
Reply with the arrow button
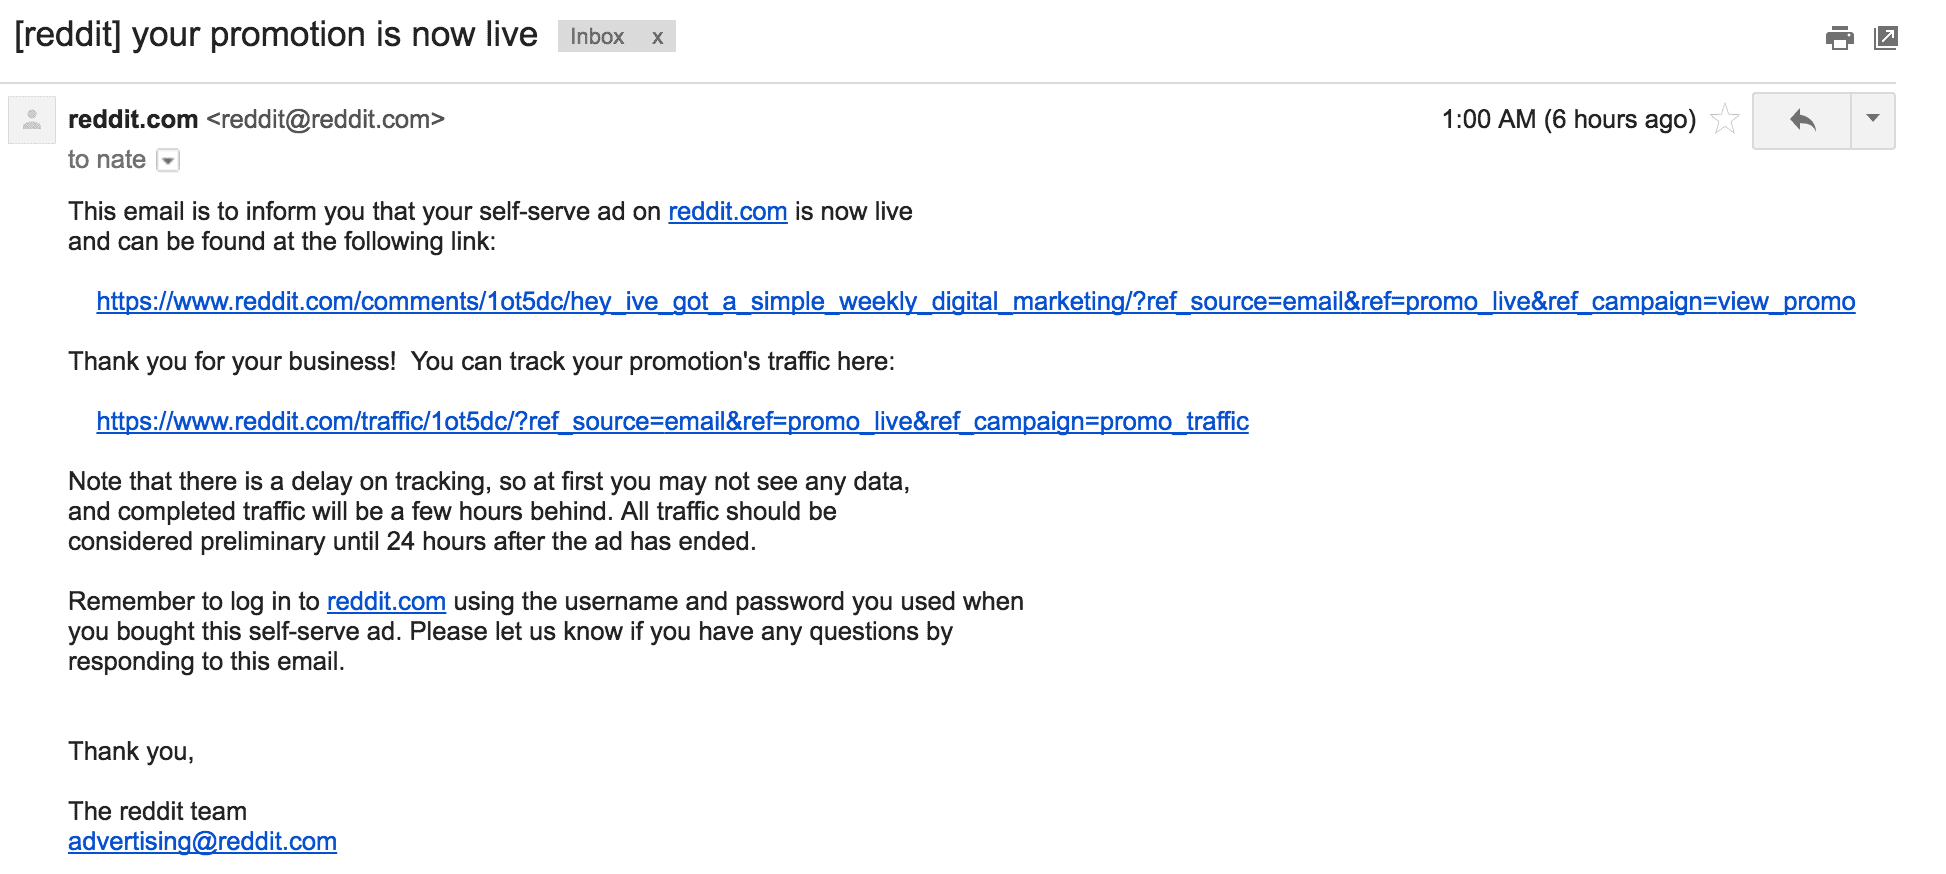1802,121
